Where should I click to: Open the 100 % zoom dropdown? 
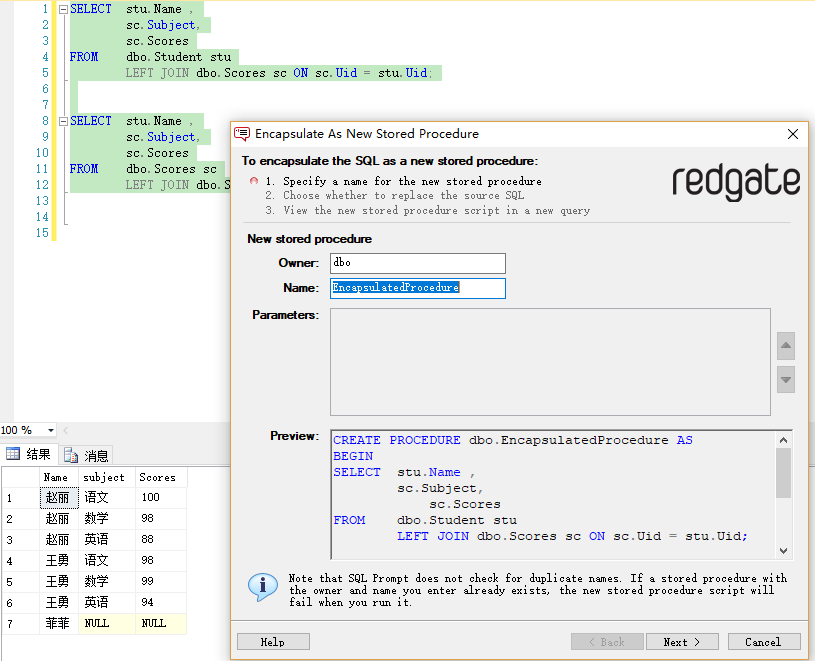(x=50, y=430)
